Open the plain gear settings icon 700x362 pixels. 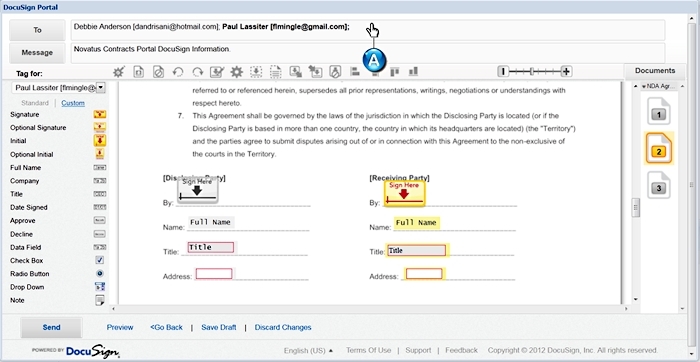point(236,72)
